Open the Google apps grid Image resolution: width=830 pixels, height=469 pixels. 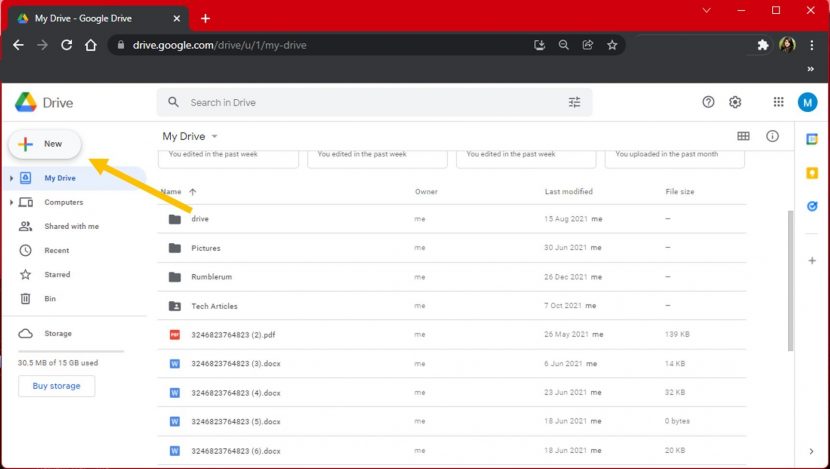(778, 102)
